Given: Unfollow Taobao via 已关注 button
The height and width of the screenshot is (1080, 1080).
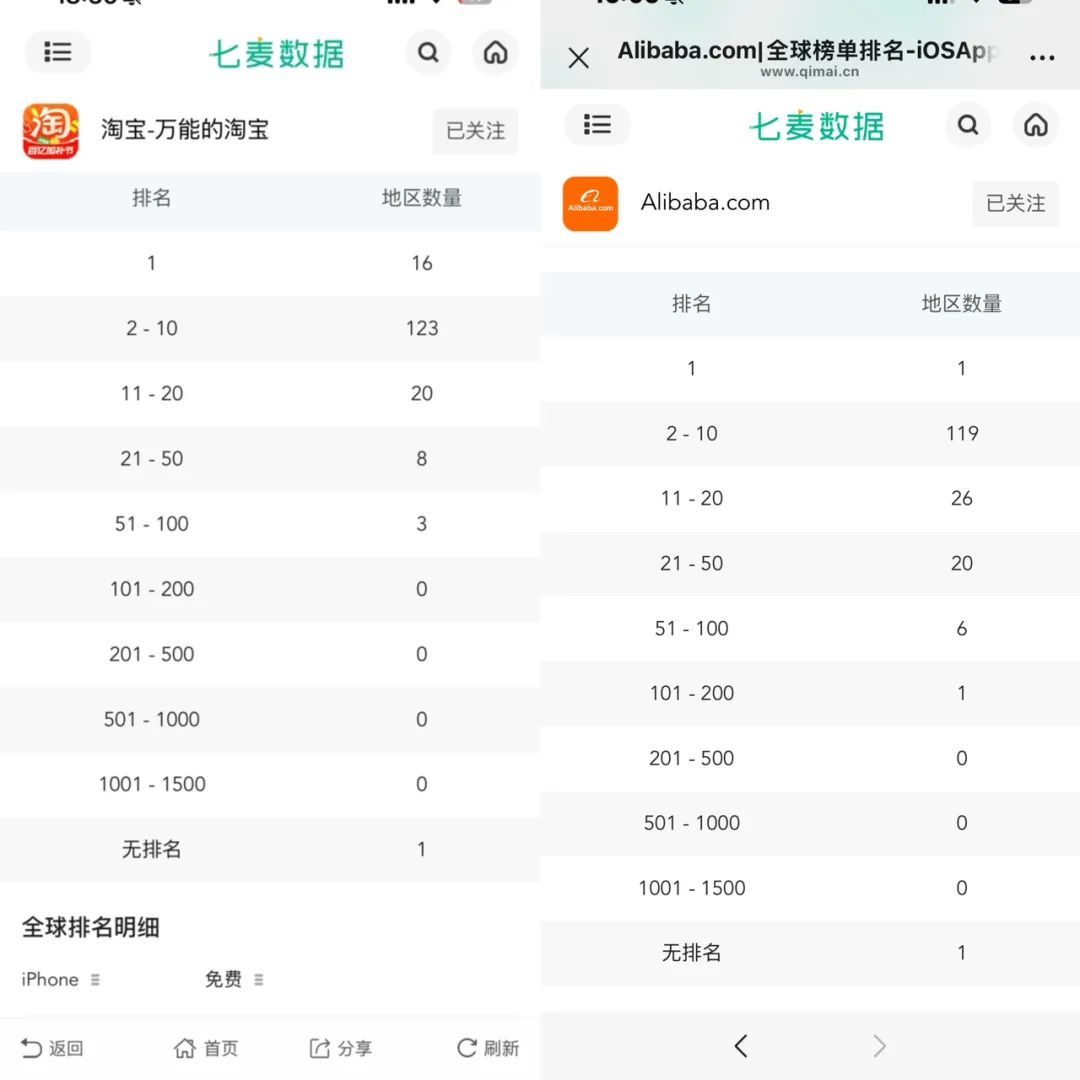Looking at the screenshot, I should tap(476, 131).
